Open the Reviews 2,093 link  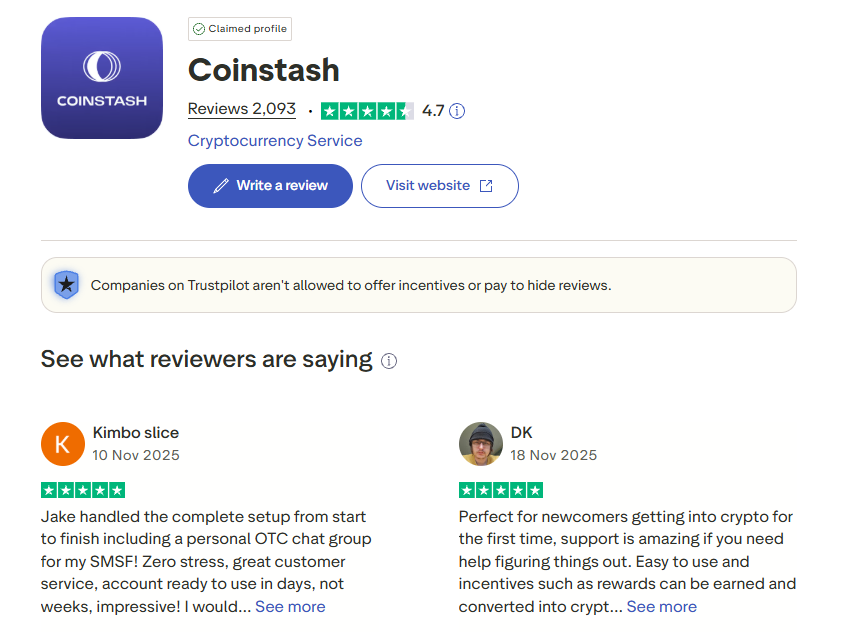click(242, 109)
